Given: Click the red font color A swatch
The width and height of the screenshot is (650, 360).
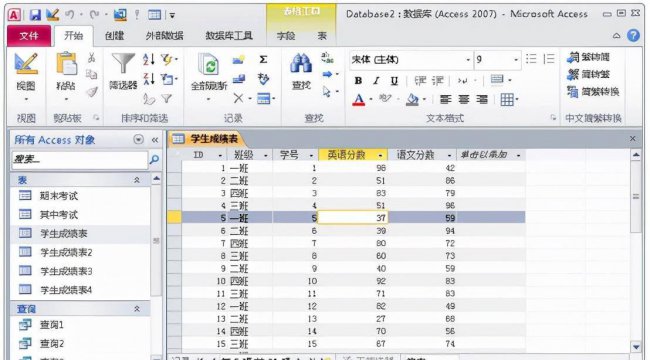Looking at the screenshot, I should (x=359, y=100).
